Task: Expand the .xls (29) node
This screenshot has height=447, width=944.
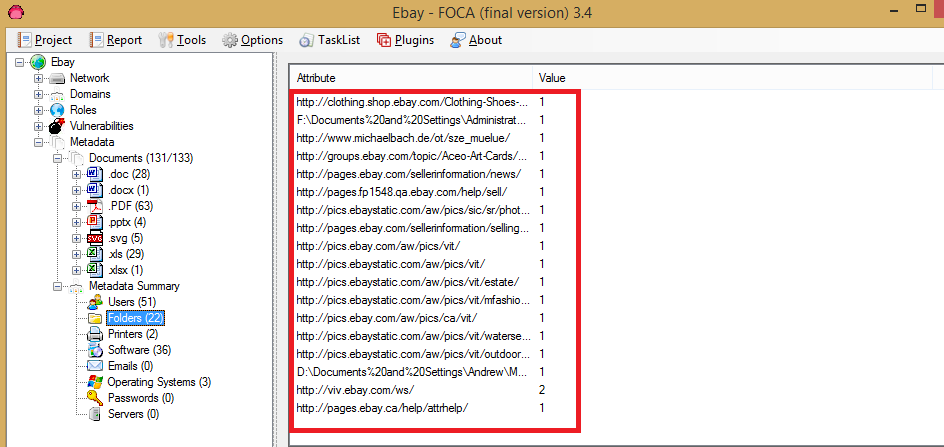Action: tap(76, 254)
